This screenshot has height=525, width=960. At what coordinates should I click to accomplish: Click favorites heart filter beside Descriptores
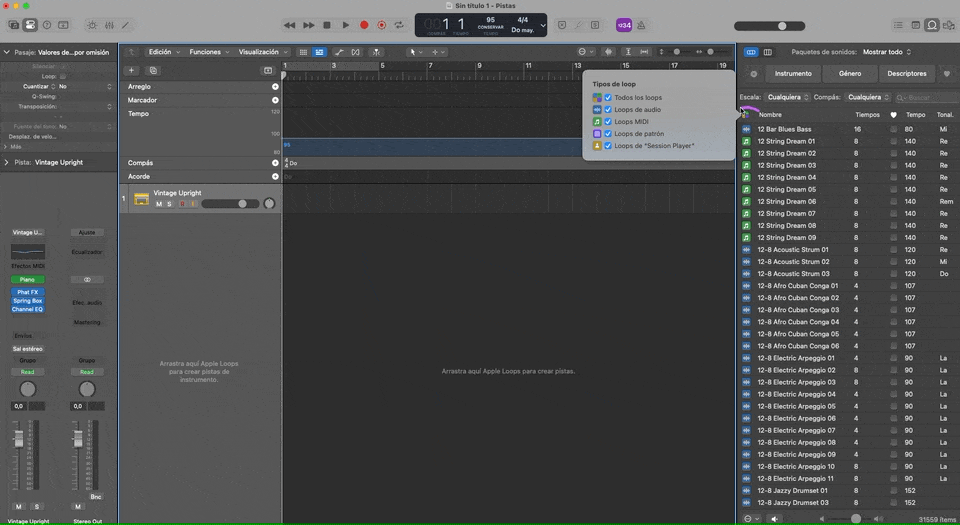[x=947, y=73]
